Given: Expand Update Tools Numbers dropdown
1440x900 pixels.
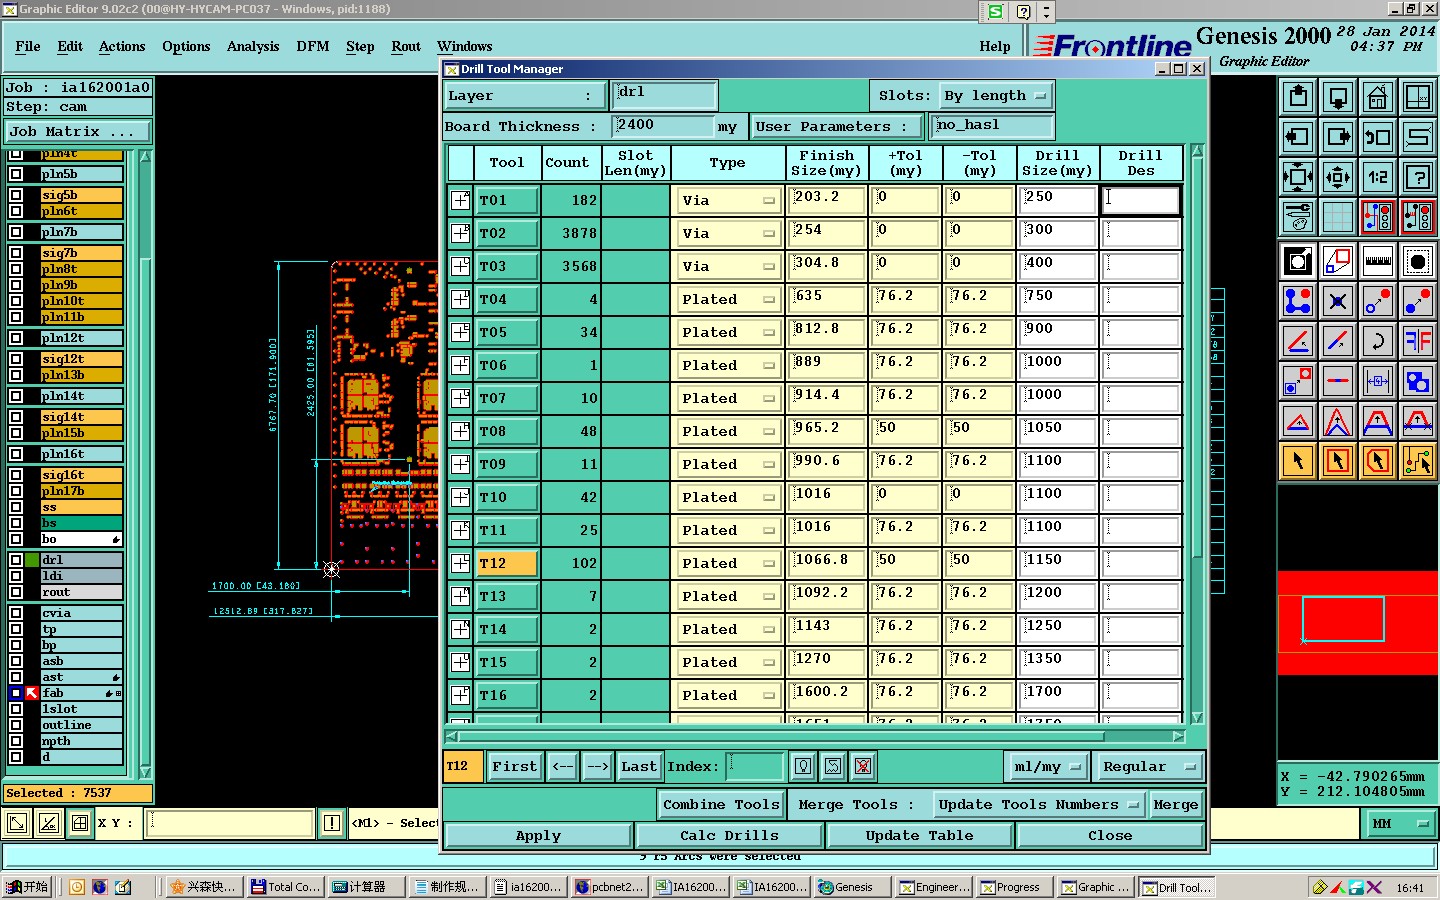Looking at the screenshot, I should [x=1039, y=805].
